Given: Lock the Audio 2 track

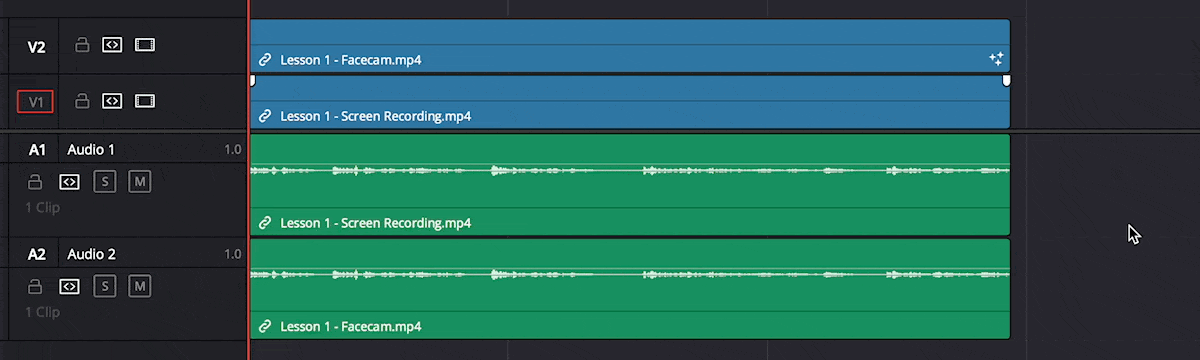Looking at the screenshot, I should click(36, 286).
